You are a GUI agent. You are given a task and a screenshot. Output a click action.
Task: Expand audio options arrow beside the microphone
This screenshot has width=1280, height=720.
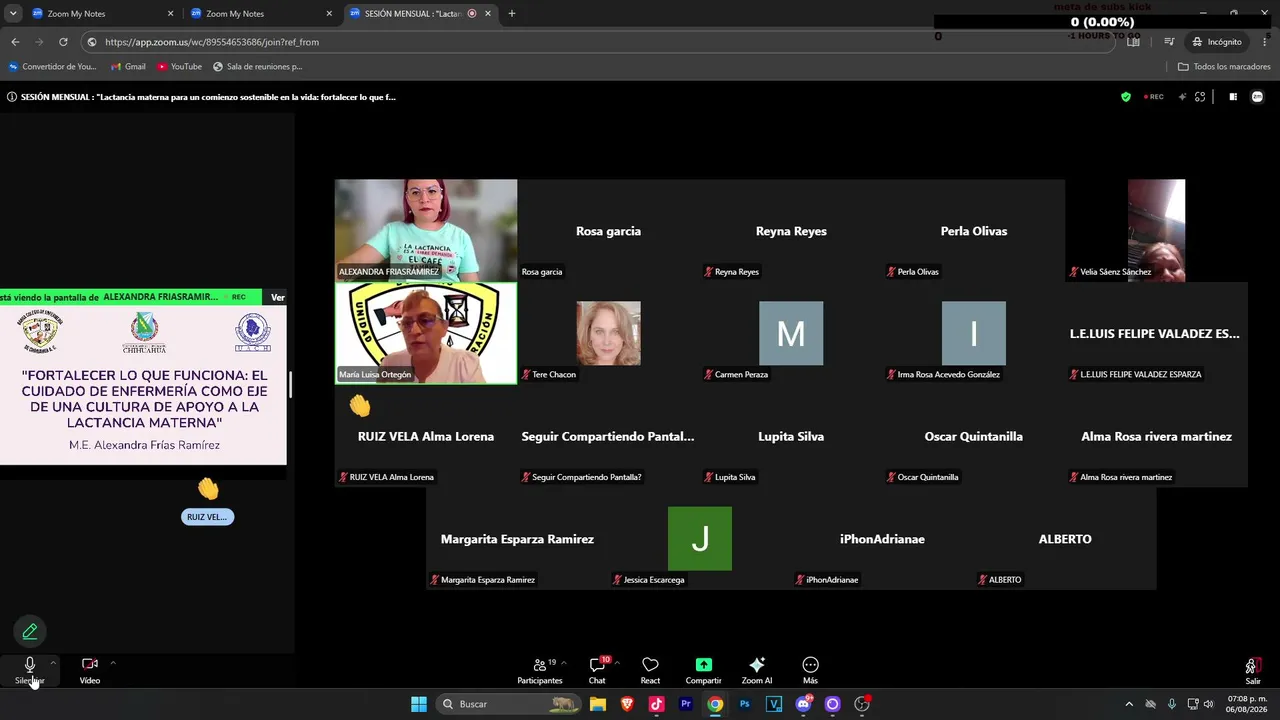click(x=53, y=663)
